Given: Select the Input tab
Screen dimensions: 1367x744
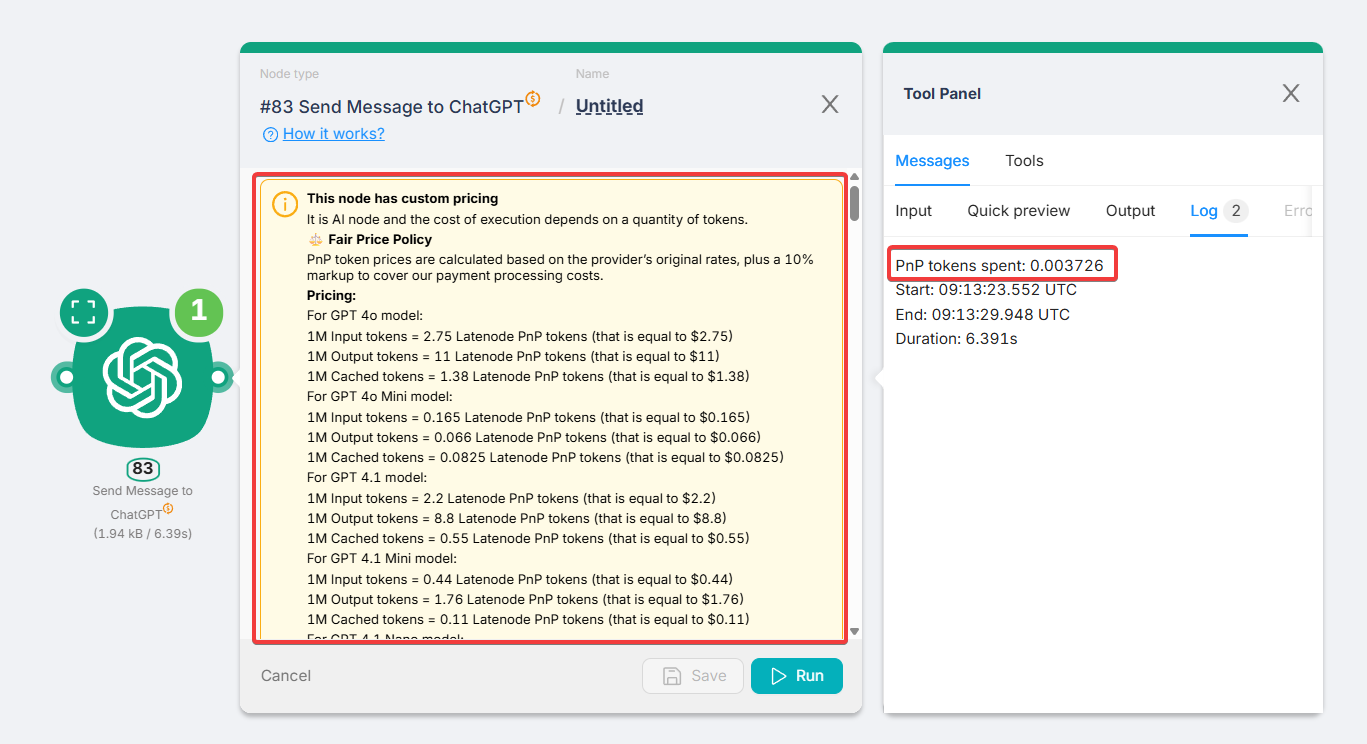Looking at the screenshot, I should coord(913,211).
